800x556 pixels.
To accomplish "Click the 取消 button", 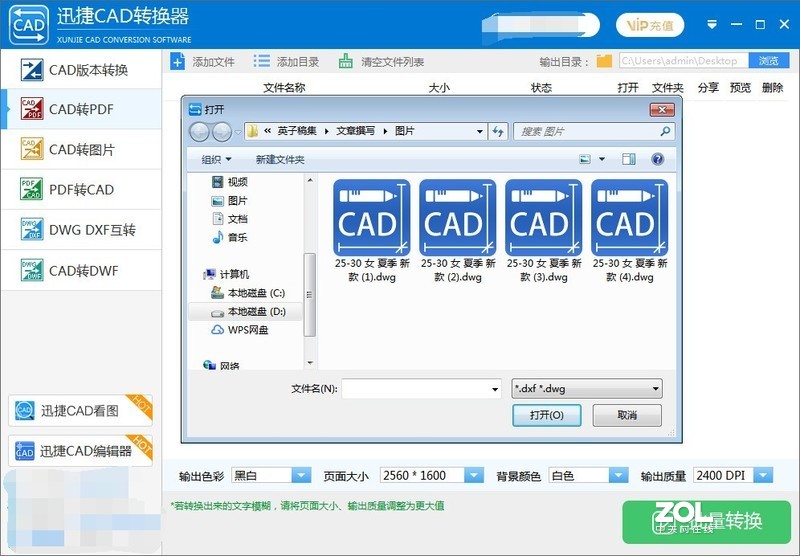I will click(x=627, y=415).
